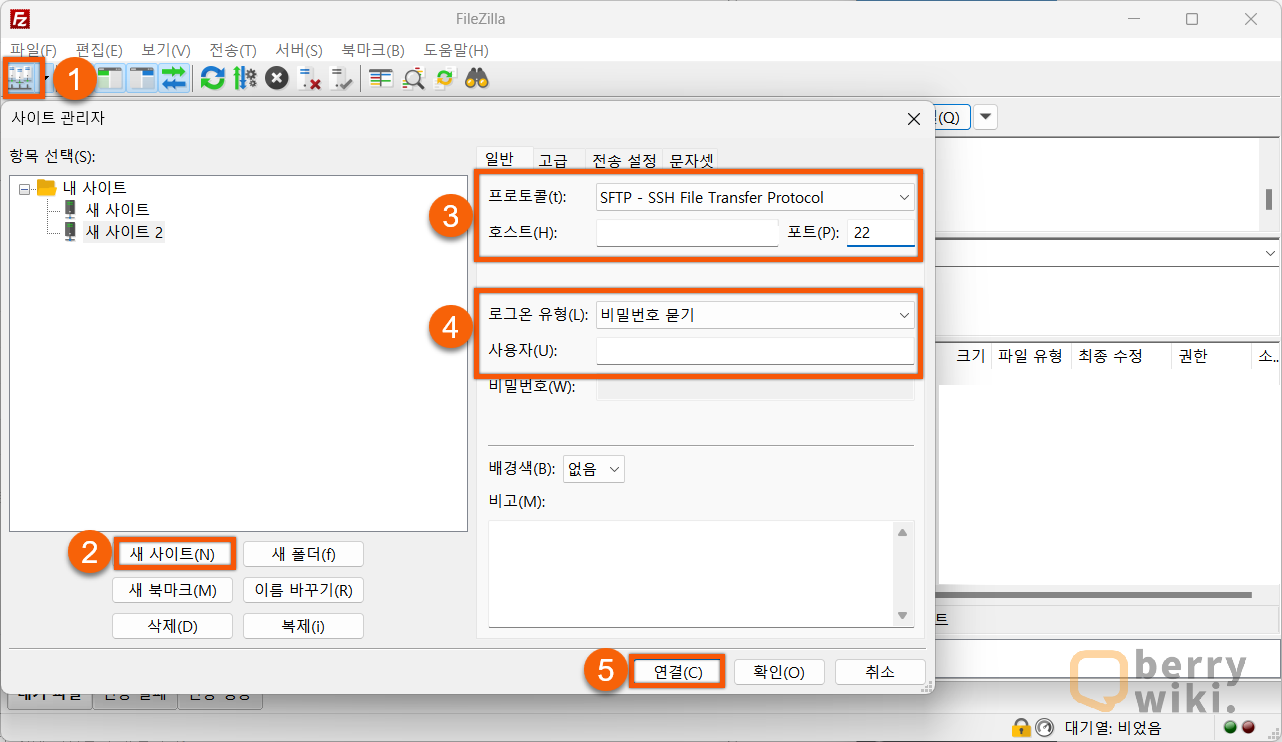Click the 새 사이트(N) button

point(173,554)
